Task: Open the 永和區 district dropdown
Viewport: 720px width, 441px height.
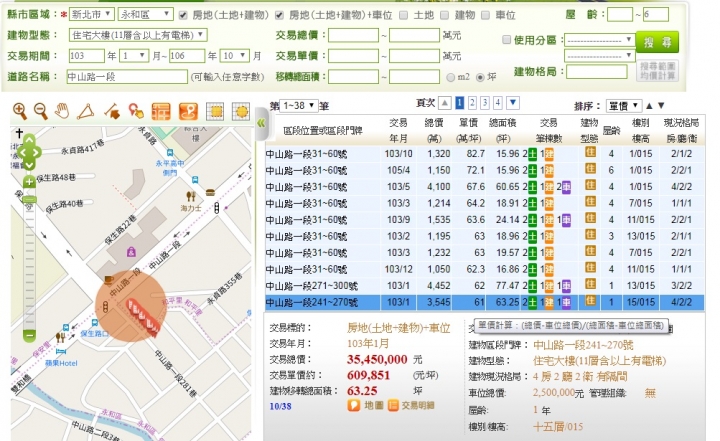Action: click(x=145, y=14)
